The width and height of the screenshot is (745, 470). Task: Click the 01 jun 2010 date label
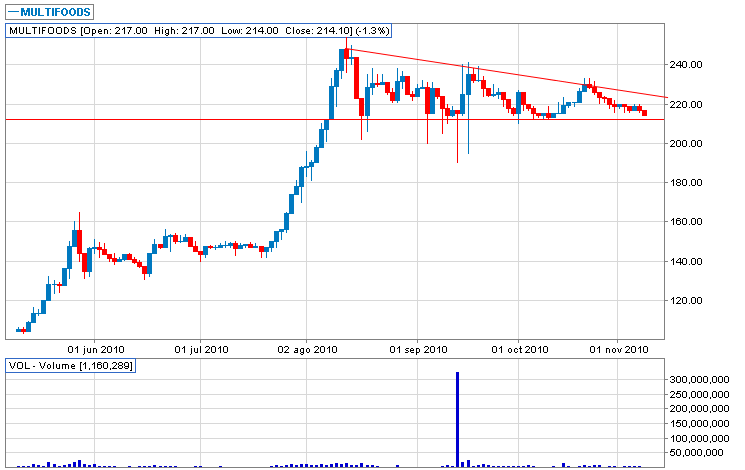pyautogui.click(x=96, y=350)
